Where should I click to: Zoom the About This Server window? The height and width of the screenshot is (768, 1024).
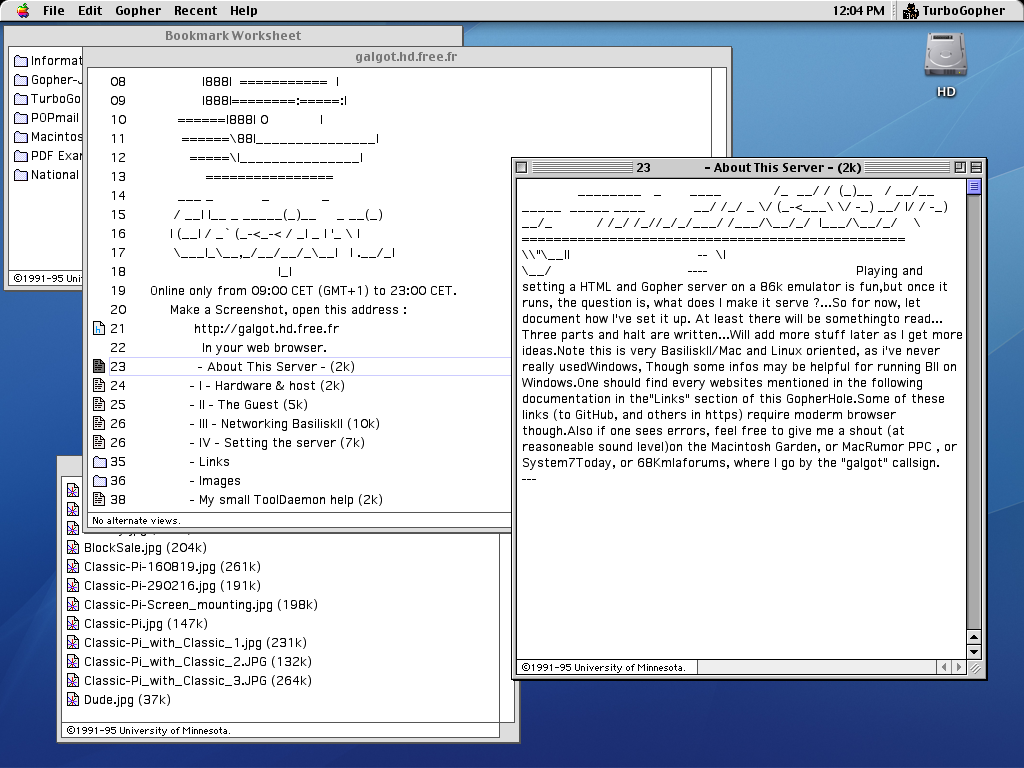[960, 167]
